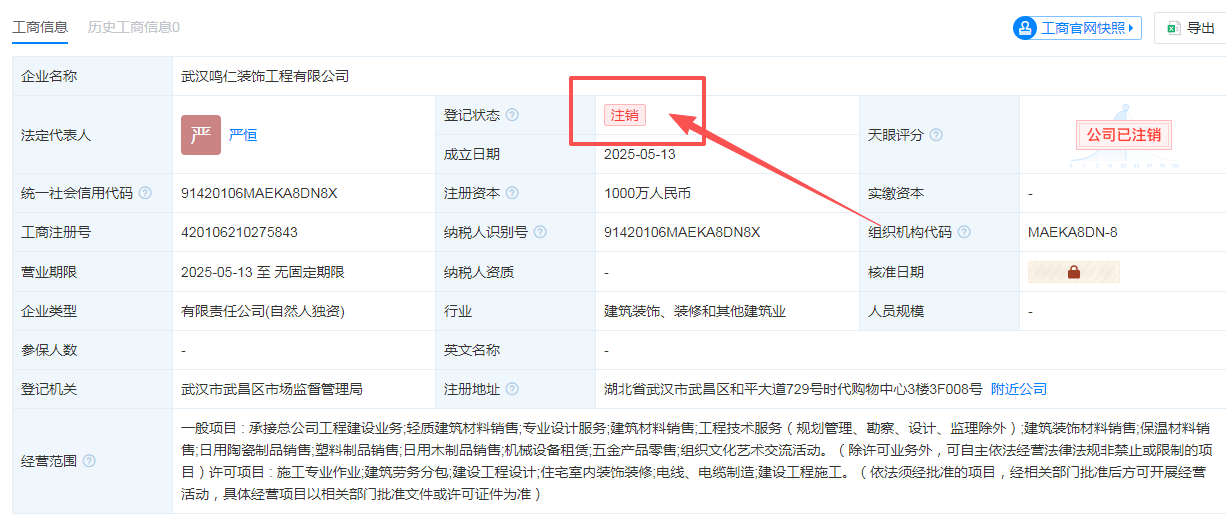Click the help icon next to 纳税人识别号
Screen dimensions: 1226x529
540,232
